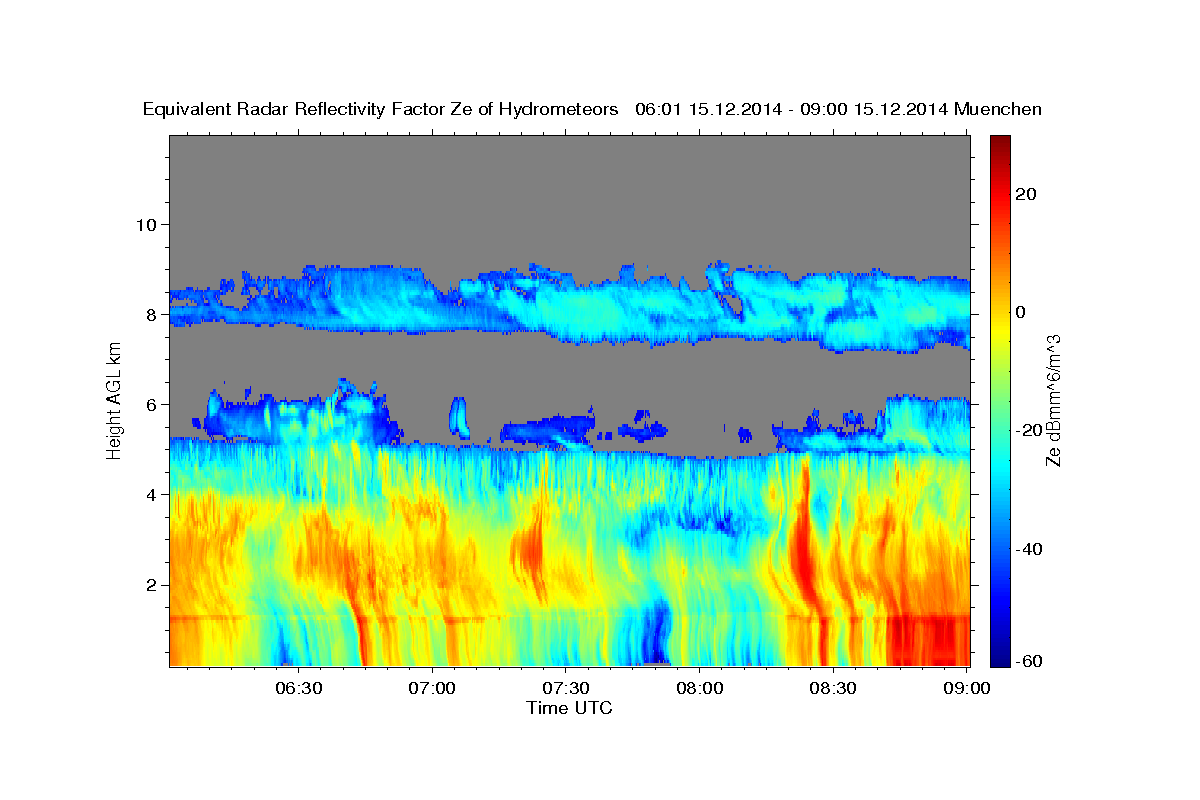The image size is (1200, 800).
Task: Click the plot title text
Action: pyautogui.click(x=592, y=109)
